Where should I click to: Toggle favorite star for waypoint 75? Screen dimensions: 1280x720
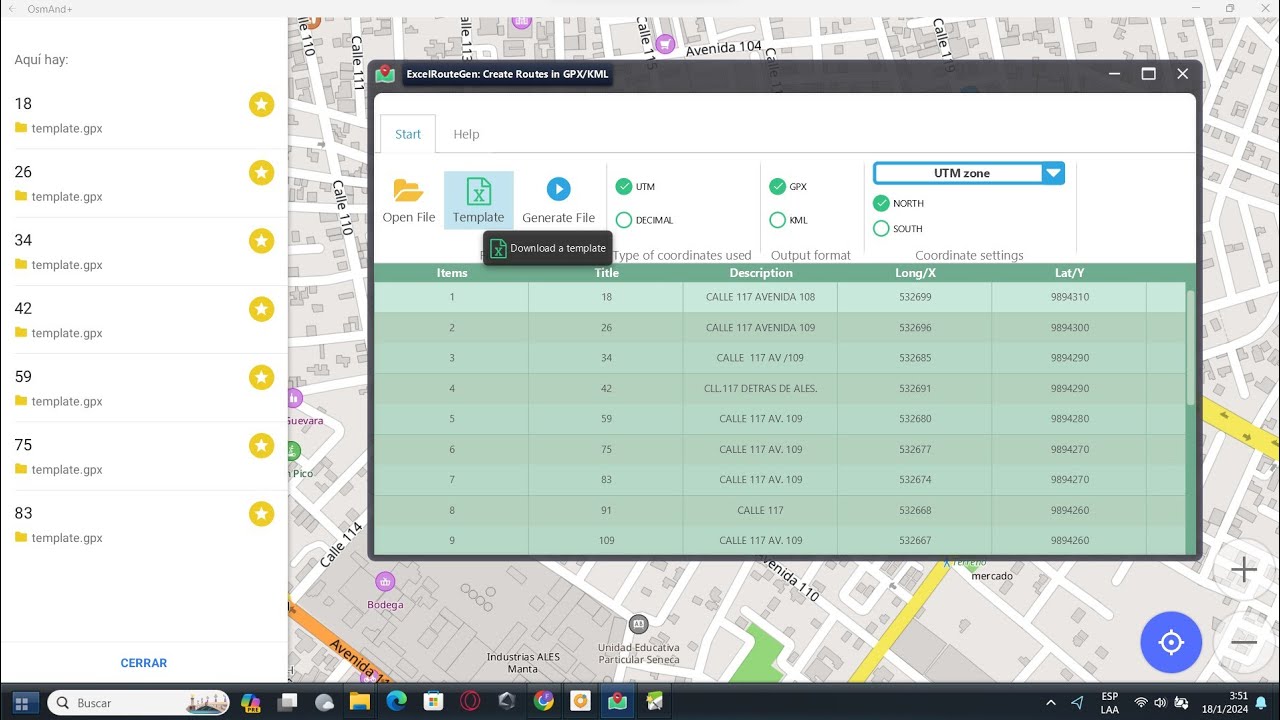261,445
